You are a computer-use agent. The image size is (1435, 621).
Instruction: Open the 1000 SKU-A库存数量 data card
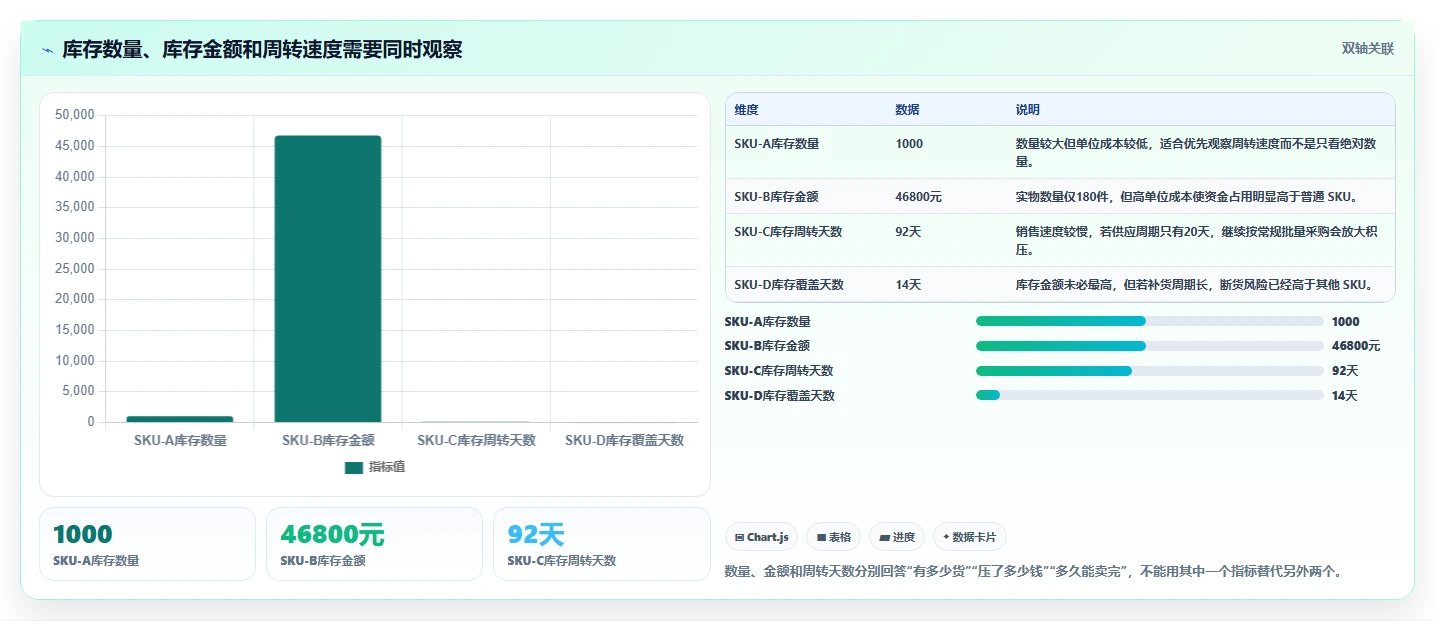(147, 544)
